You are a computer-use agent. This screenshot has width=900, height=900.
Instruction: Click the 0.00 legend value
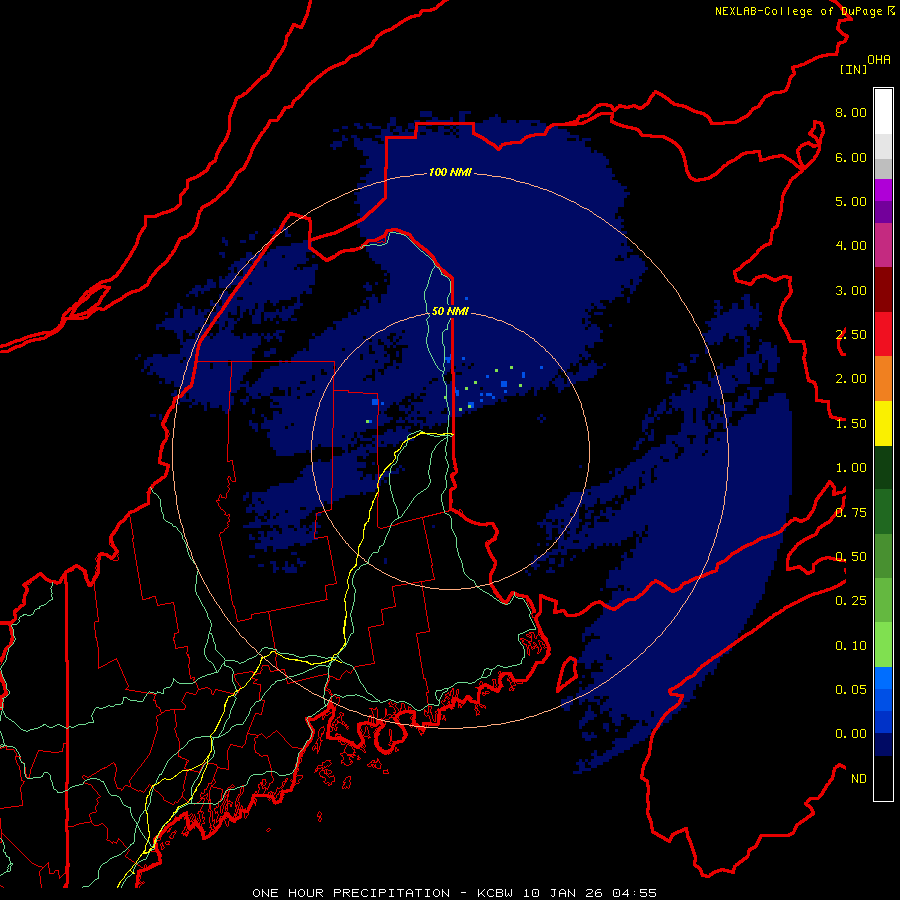[851, 734]
